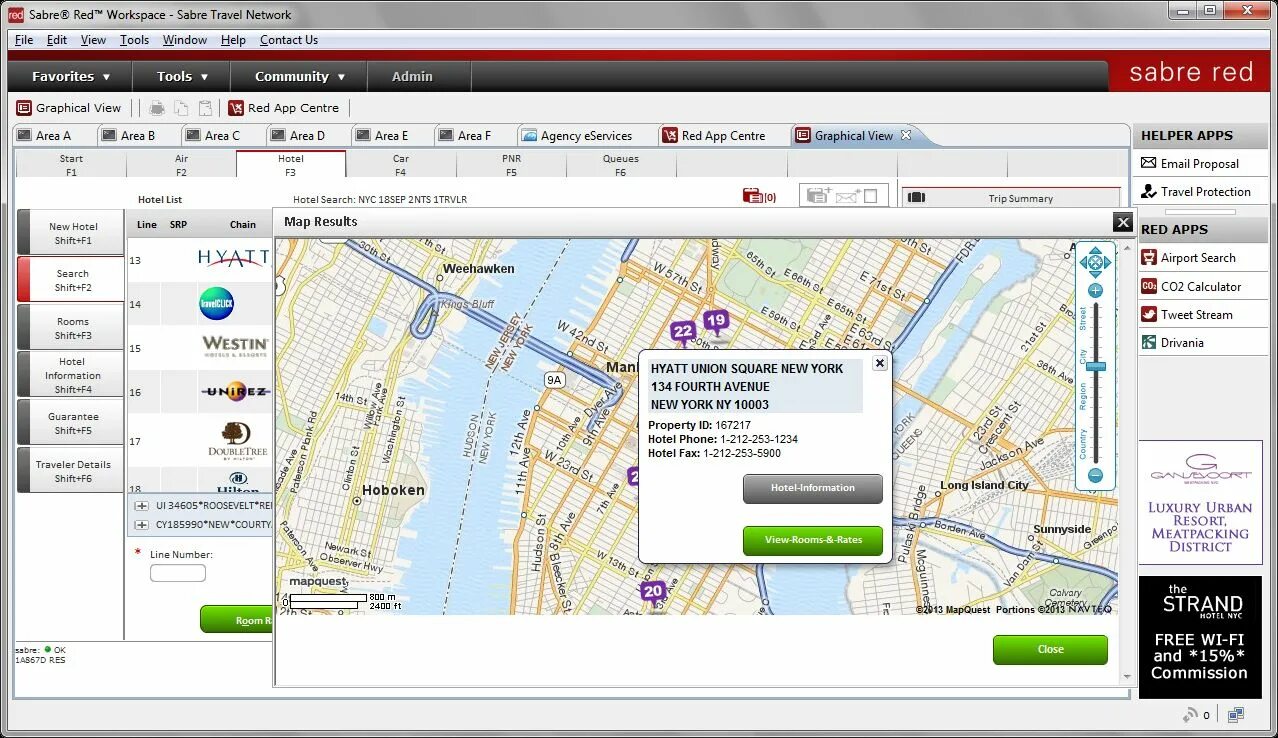This screenshot has width=1278, height=738.
Task: Click the add-to-list icon beside envelope
Action: pos(818,196)
